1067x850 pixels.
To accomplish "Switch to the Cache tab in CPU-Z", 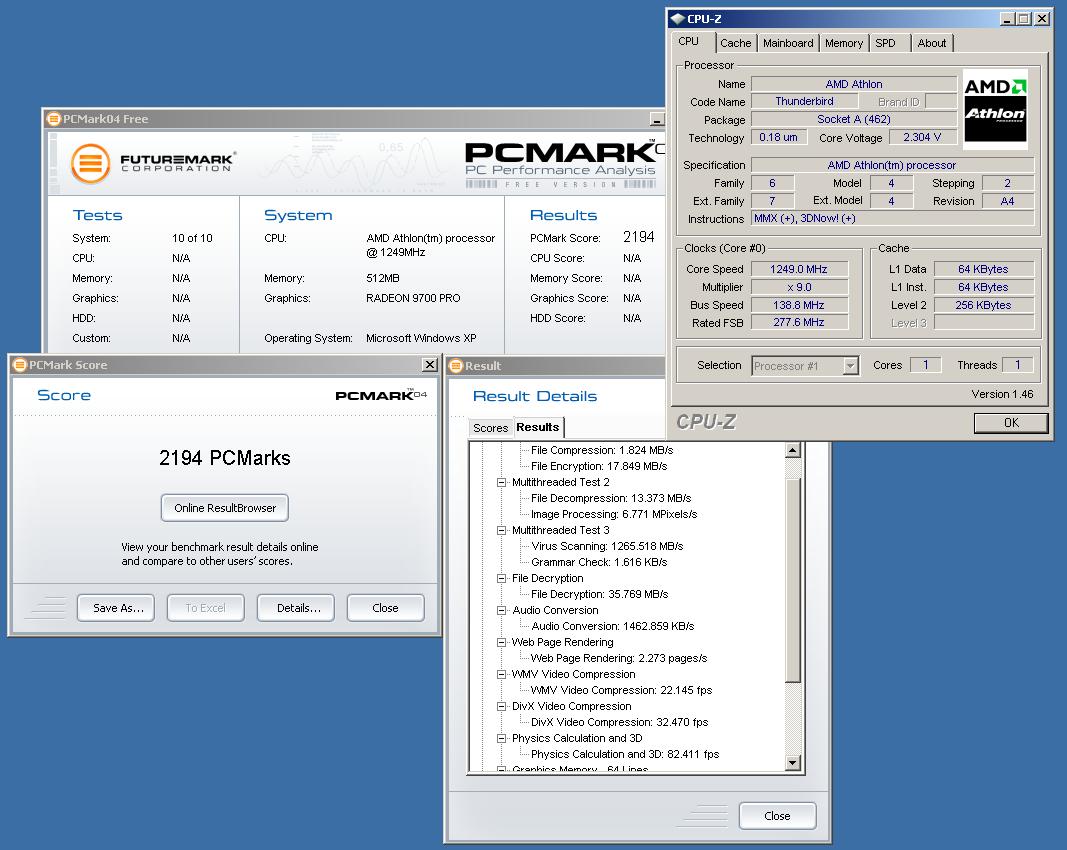I will pyautogui.click(x=736, y=43).
